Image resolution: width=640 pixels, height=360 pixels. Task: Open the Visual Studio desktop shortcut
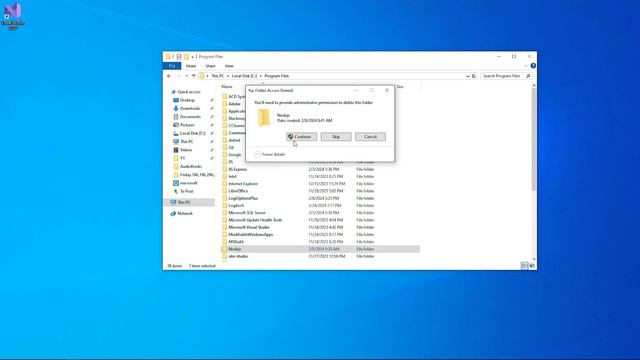point(13,16)
